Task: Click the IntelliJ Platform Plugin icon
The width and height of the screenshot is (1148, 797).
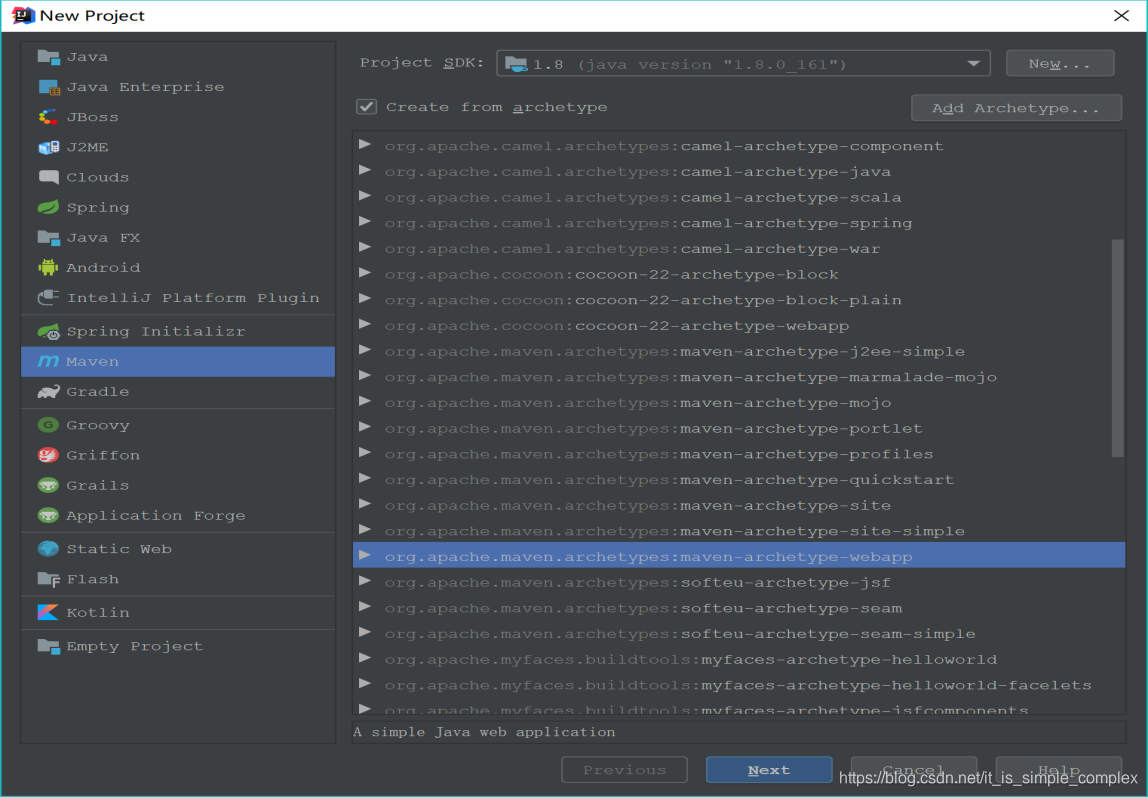Action: pyautogui.click(x=48, y=298)
